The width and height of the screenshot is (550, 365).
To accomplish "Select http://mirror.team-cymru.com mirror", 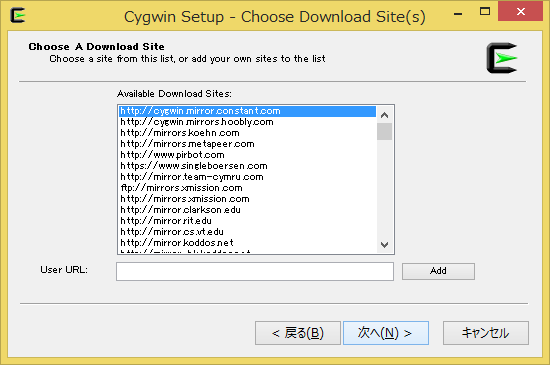I will (x=247, y=177).
